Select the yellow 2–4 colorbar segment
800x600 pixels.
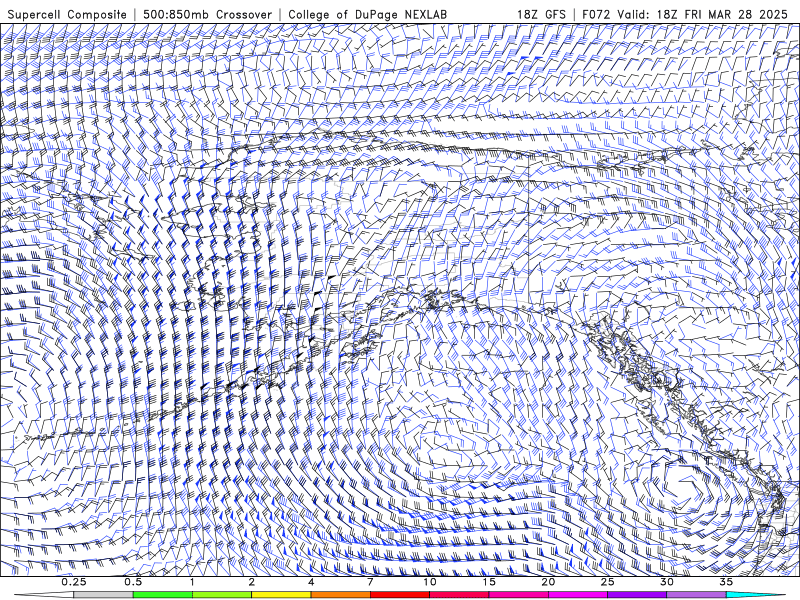pos(281,595)
